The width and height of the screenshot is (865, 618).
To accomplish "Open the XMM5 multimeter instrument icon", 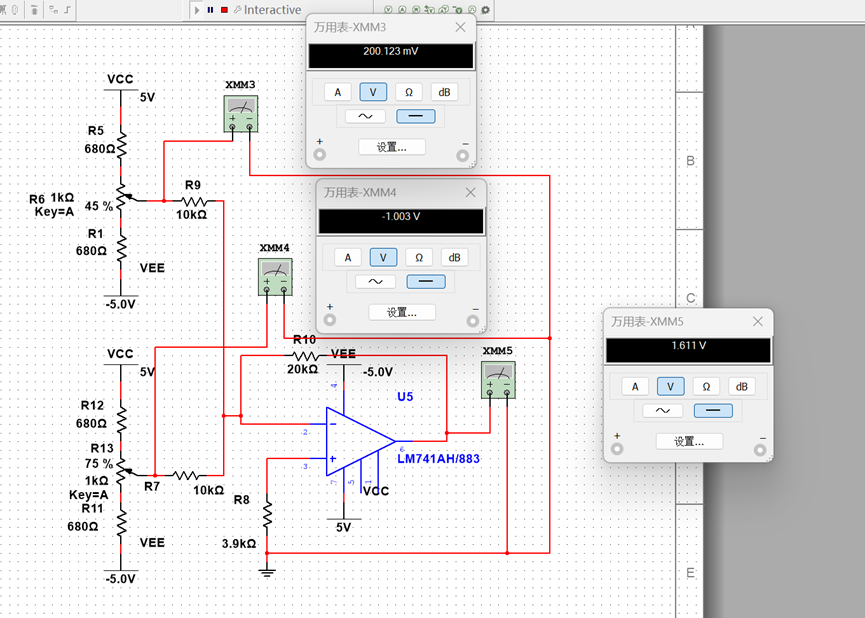I will coord(498,380).
